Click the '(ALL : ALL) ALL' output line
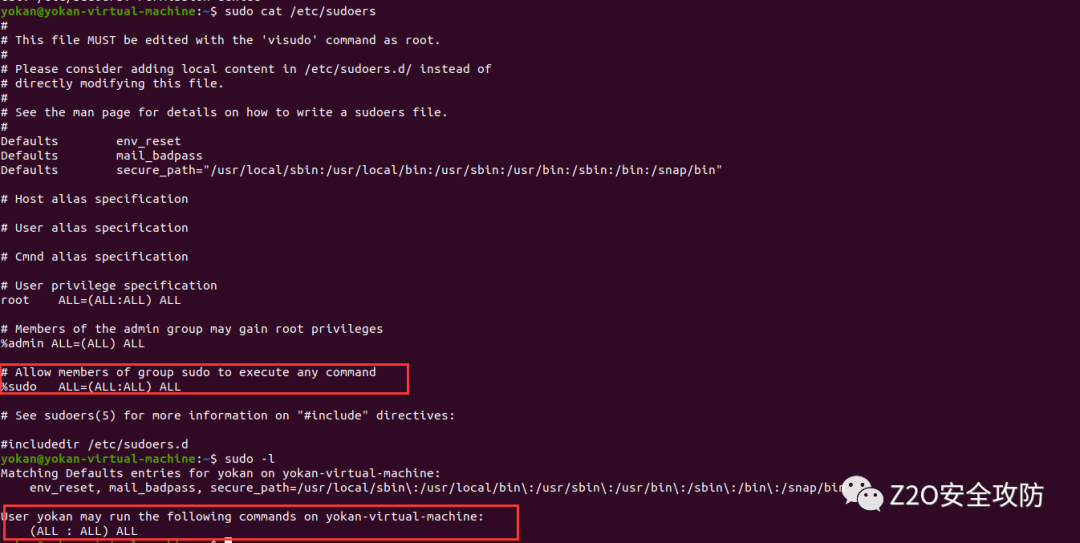1080x543 pixels. (83, 531)
